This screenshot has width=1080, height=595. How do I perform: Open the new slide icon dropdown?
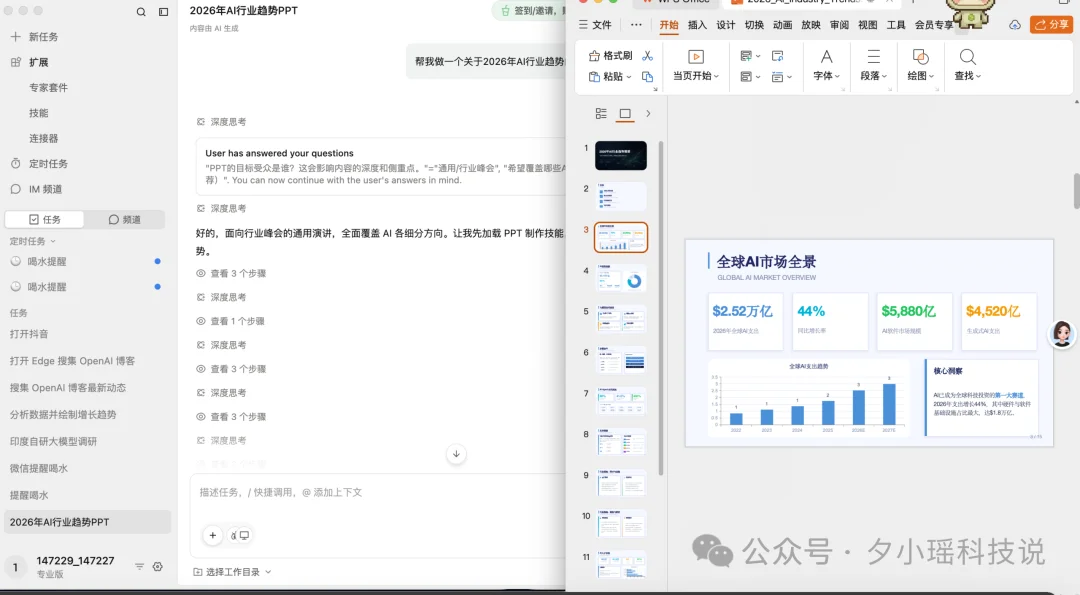[750, 56]
